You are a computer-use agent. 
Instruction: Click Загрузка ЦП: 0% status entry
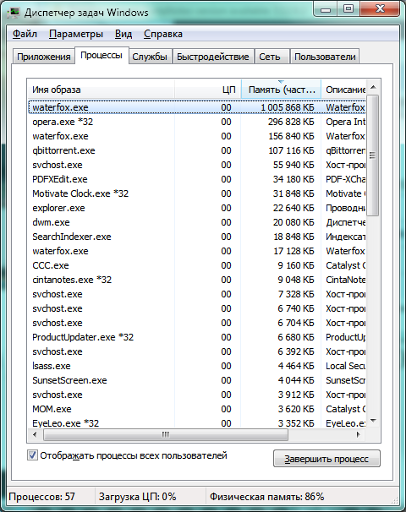click(137, 497)
